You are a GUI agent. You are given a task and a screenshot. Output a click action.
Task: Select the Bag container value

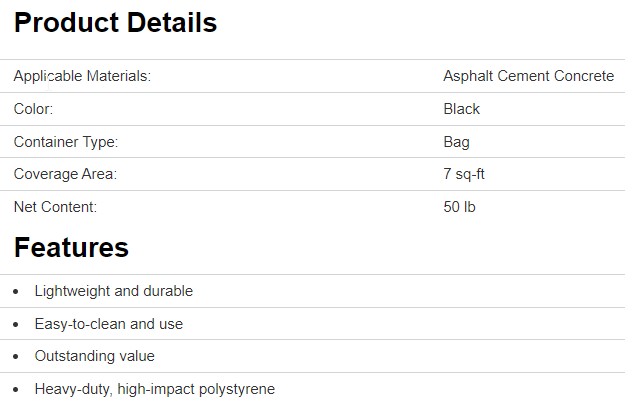click(456, 142)
